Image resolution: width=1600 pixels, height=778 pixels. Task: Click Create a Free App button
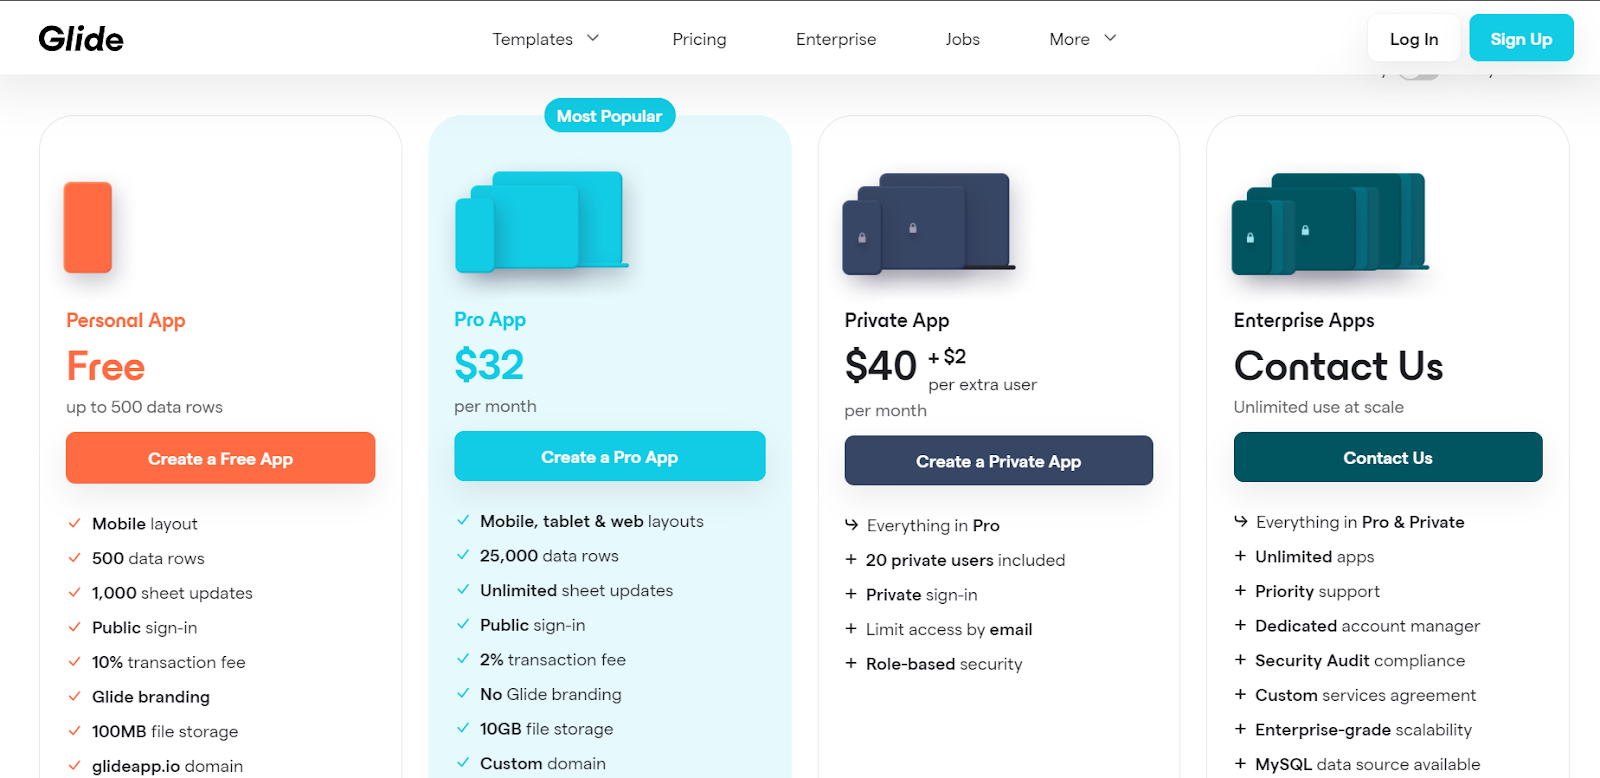[220, 458]
